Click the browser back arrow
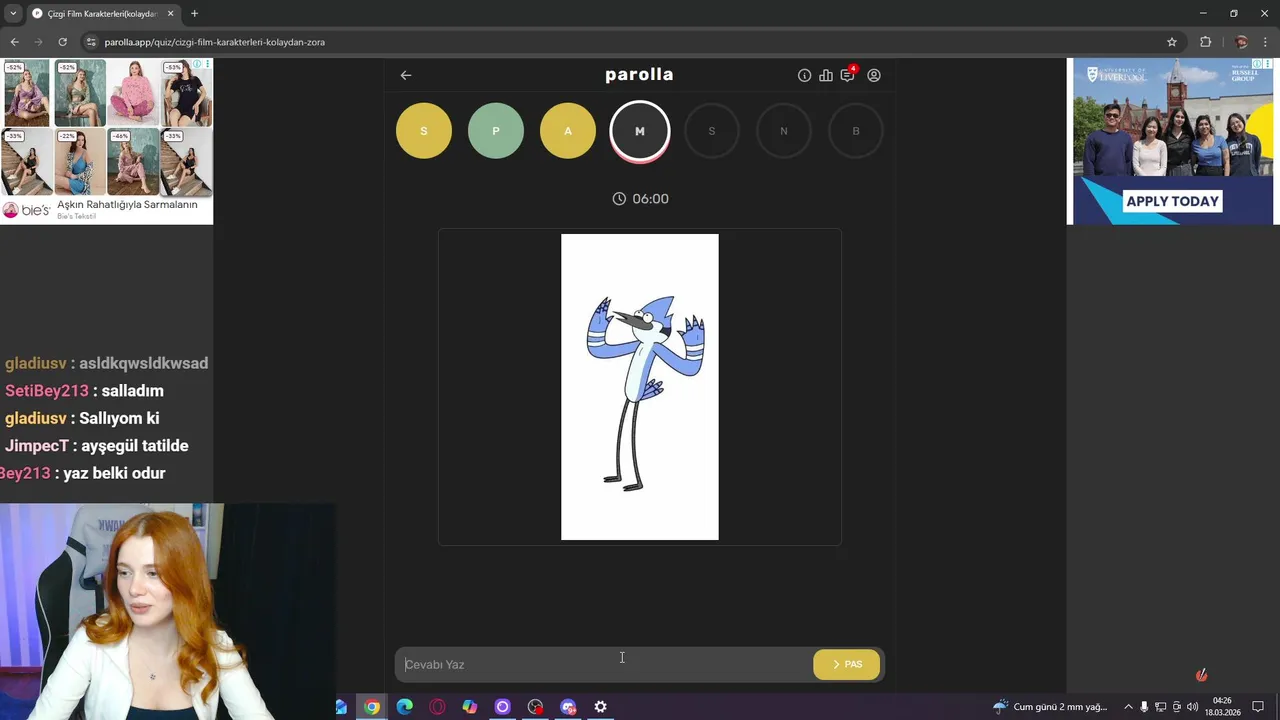This screenshot has width=1280, height=720. point(14,42)
